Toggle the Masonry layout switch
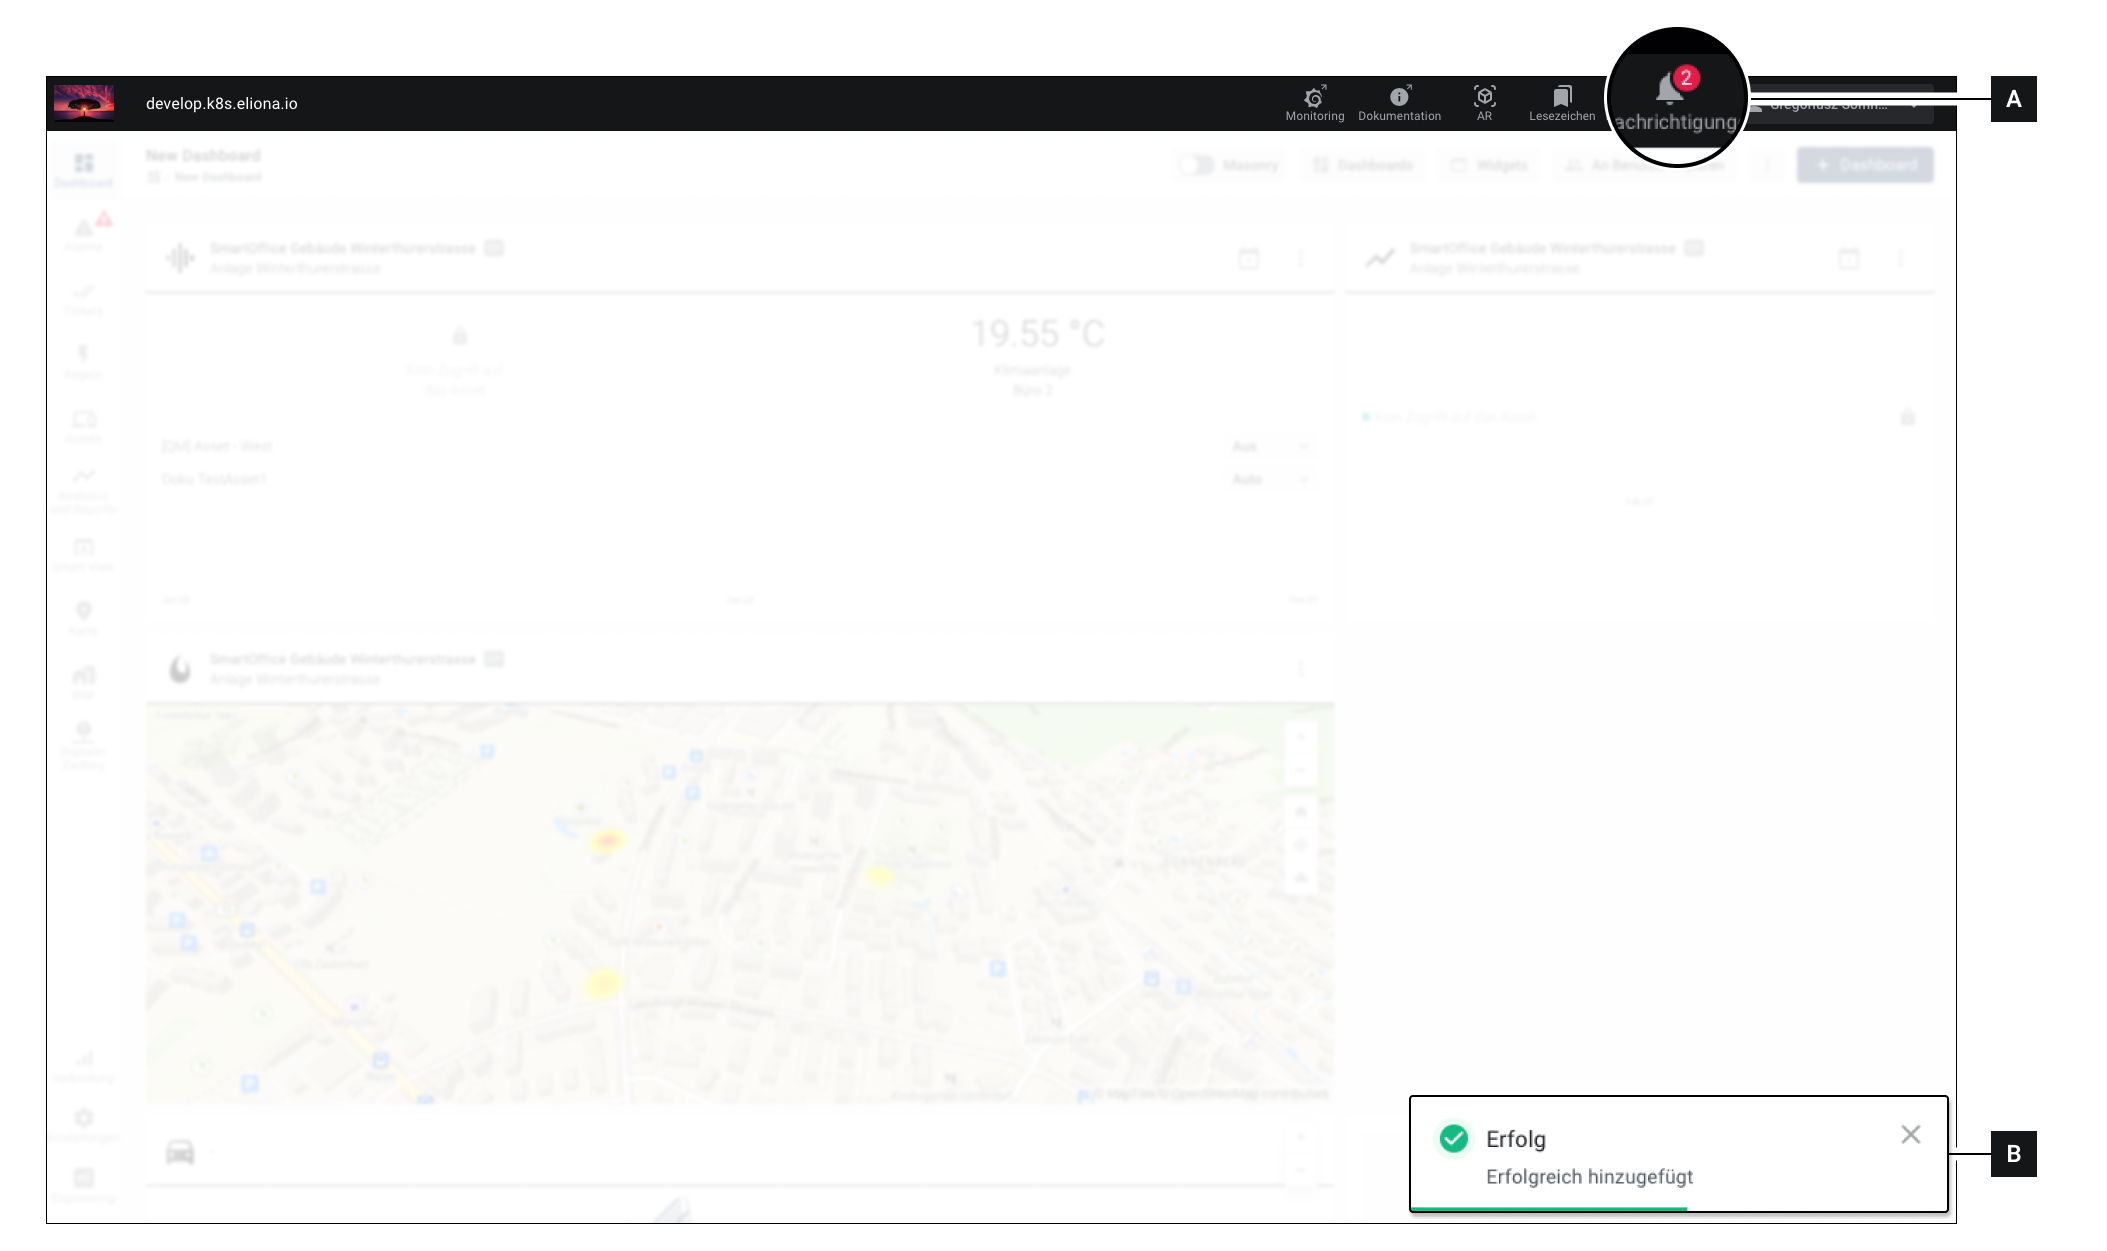Viewport: 2107px width, 1251px height. (x=1195, y=165)
